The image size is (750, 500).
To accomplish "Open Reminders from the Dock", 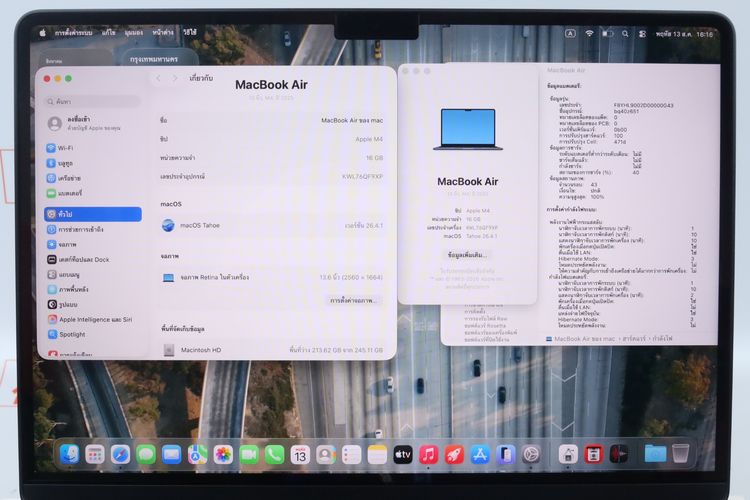I will click(352, 455).
